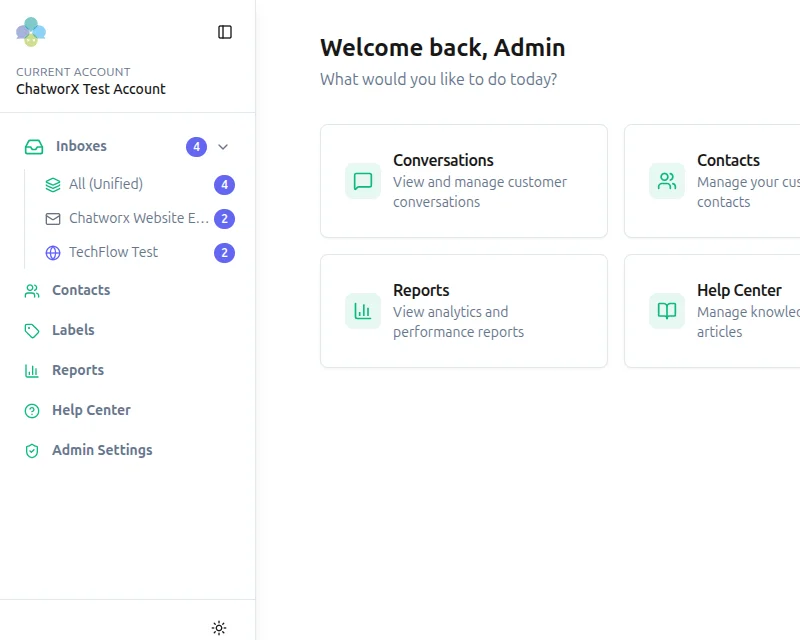800x640 pixels.
Task: Click the Reports bar chart icon in sidebar
Action: (x=32, y=371)
